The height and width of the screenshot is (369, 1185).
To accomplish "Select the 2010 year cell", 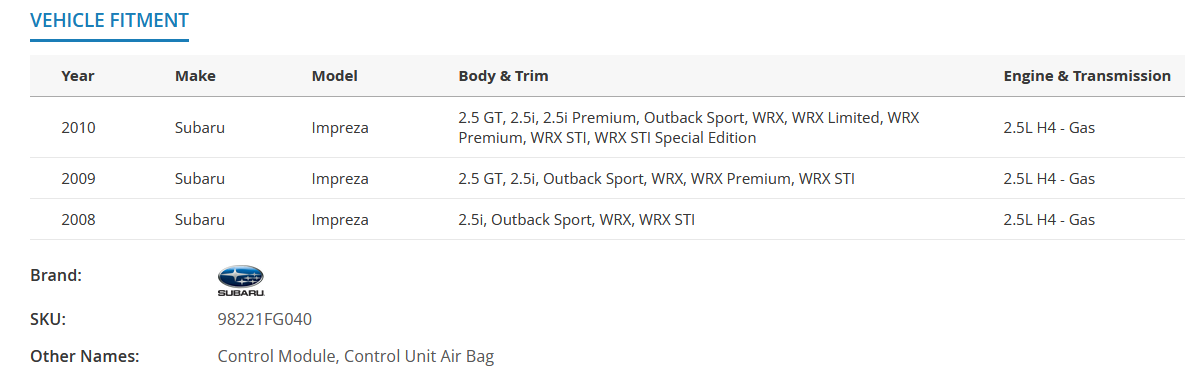I will coord(79,128).
